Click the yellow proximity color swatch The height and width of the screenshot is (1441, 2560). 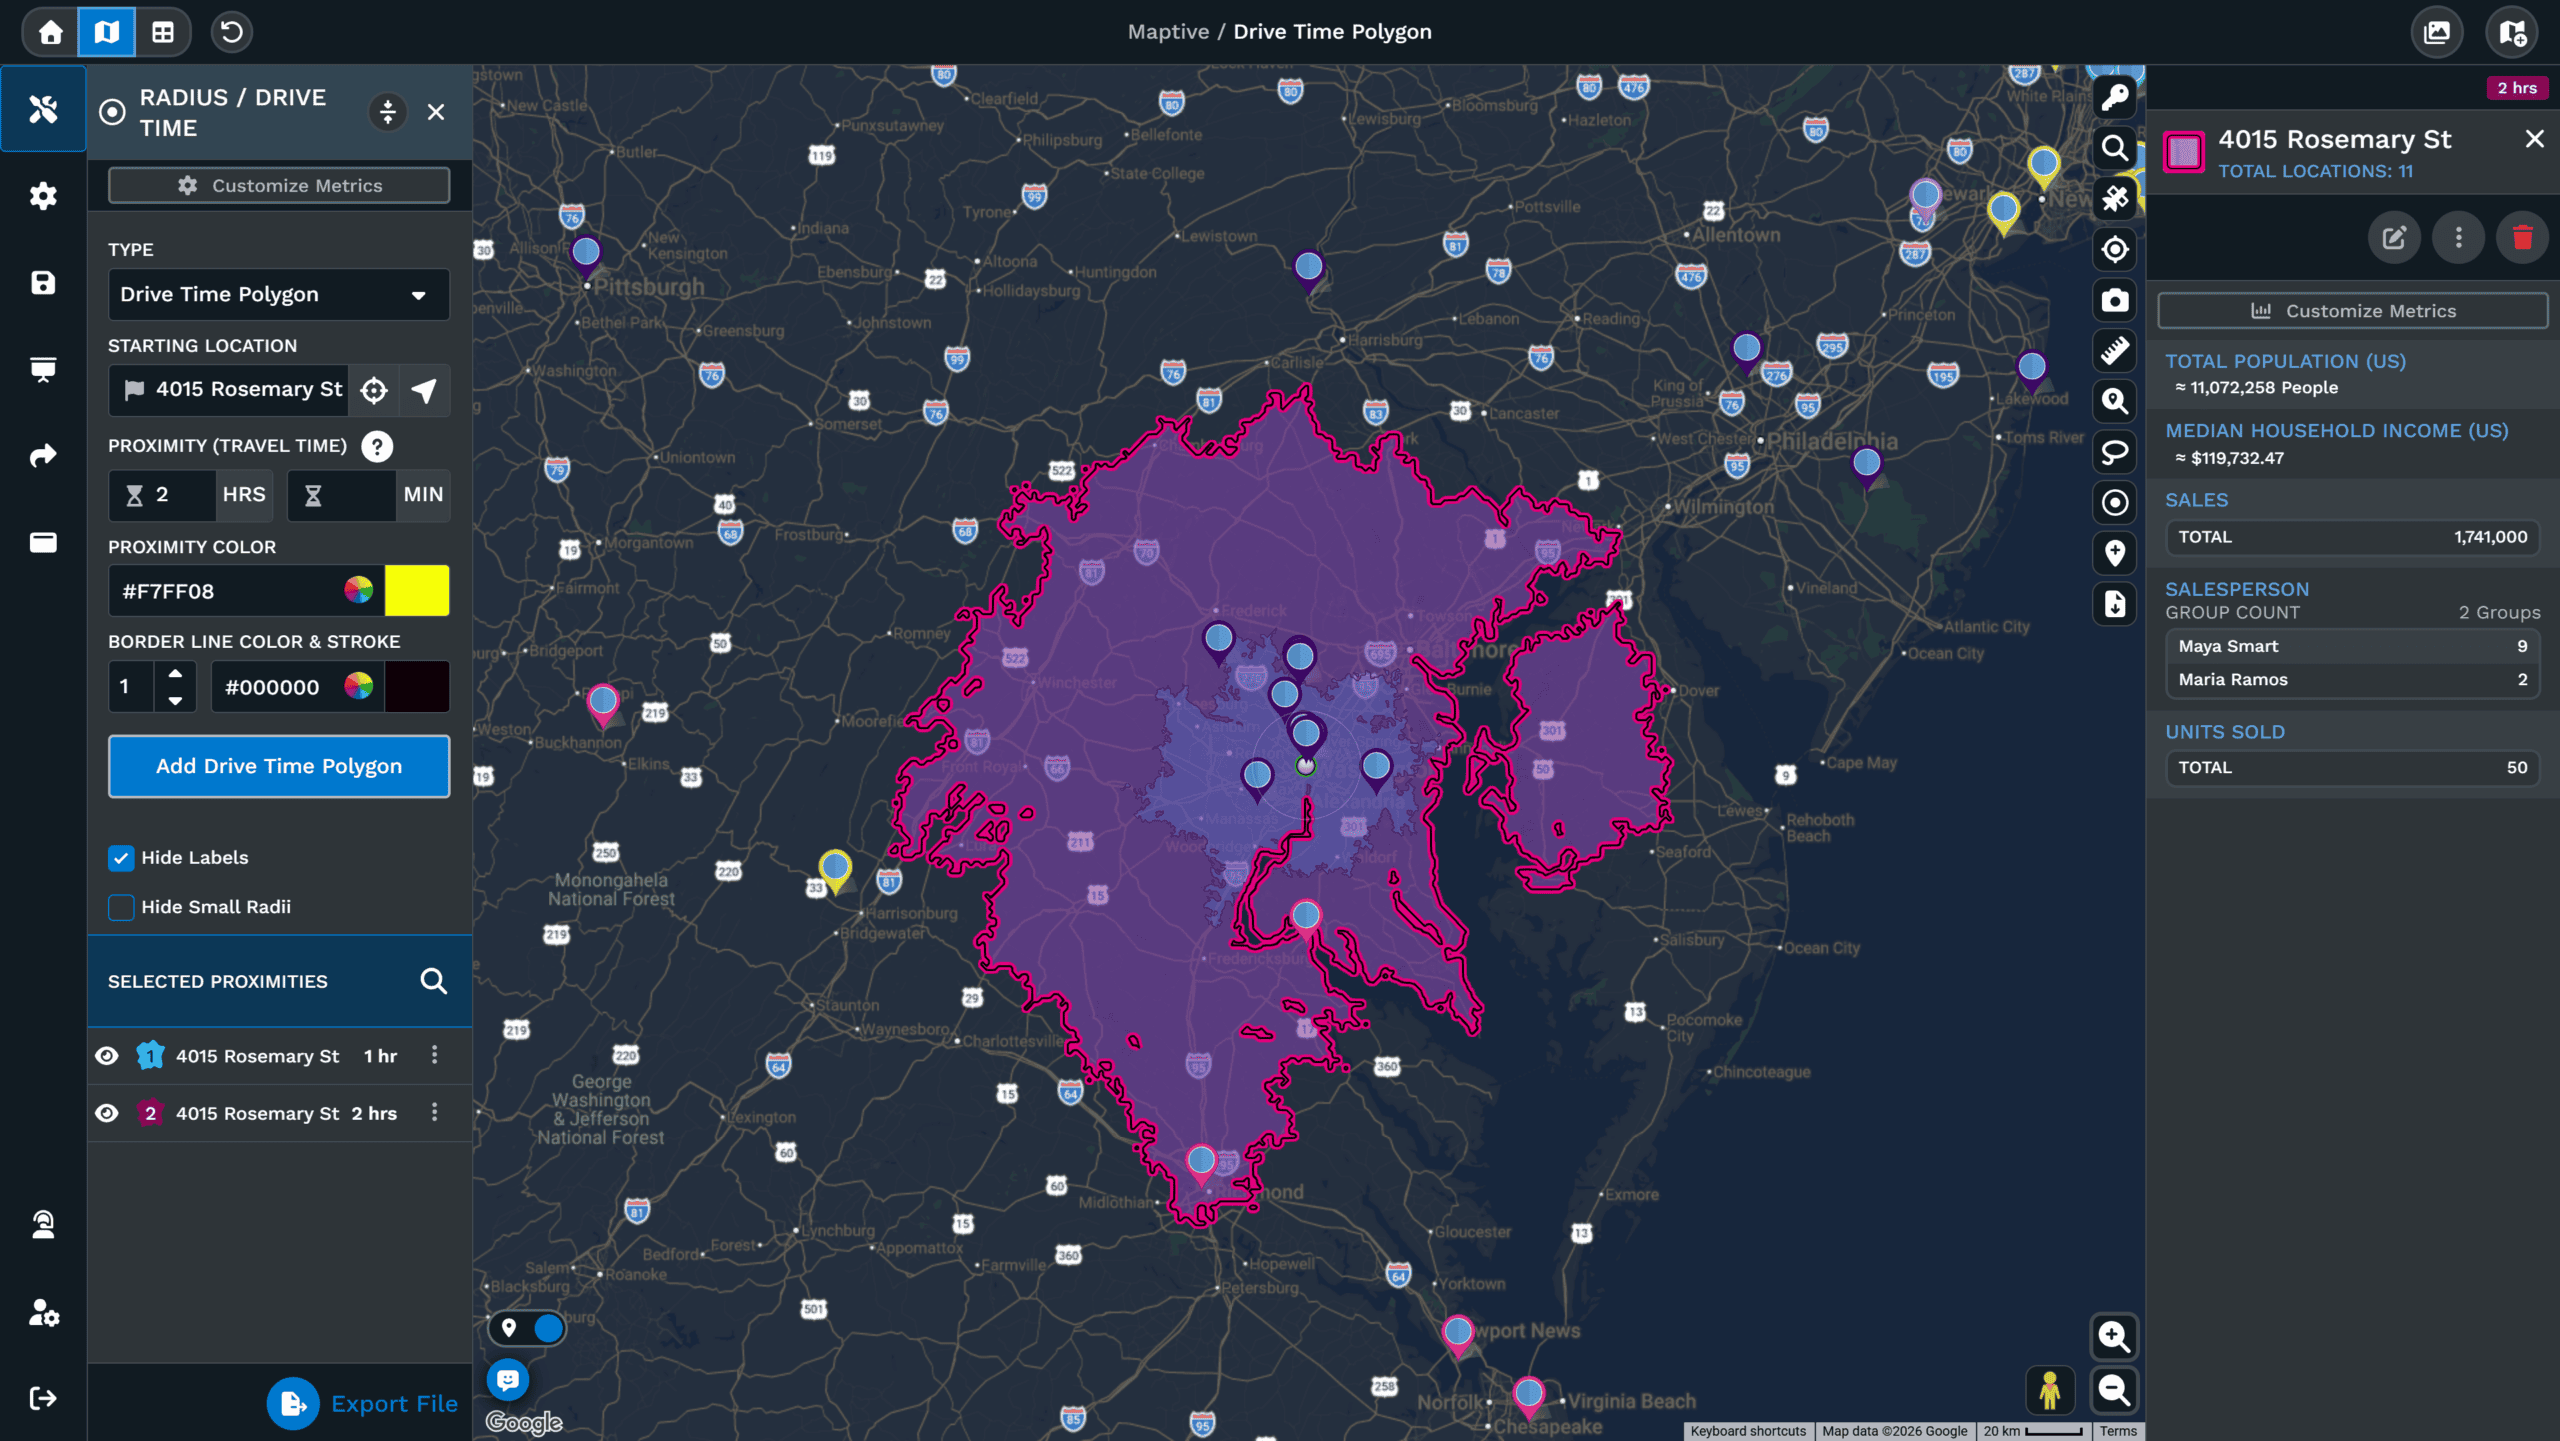tap(417, 591)
